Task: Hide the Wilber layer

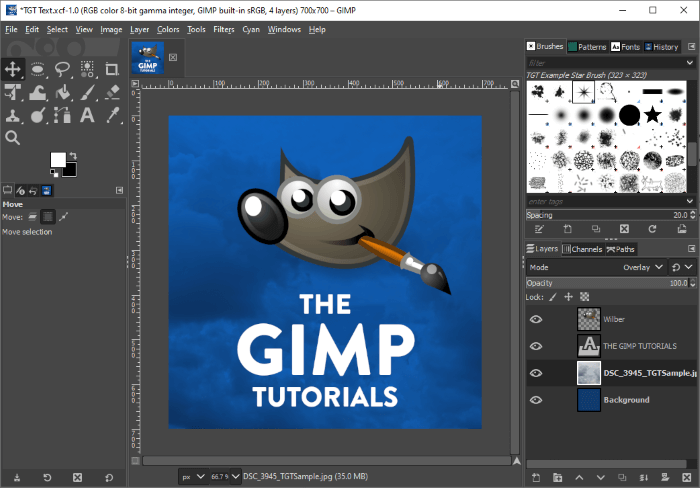Action: (x=536, y=319)
